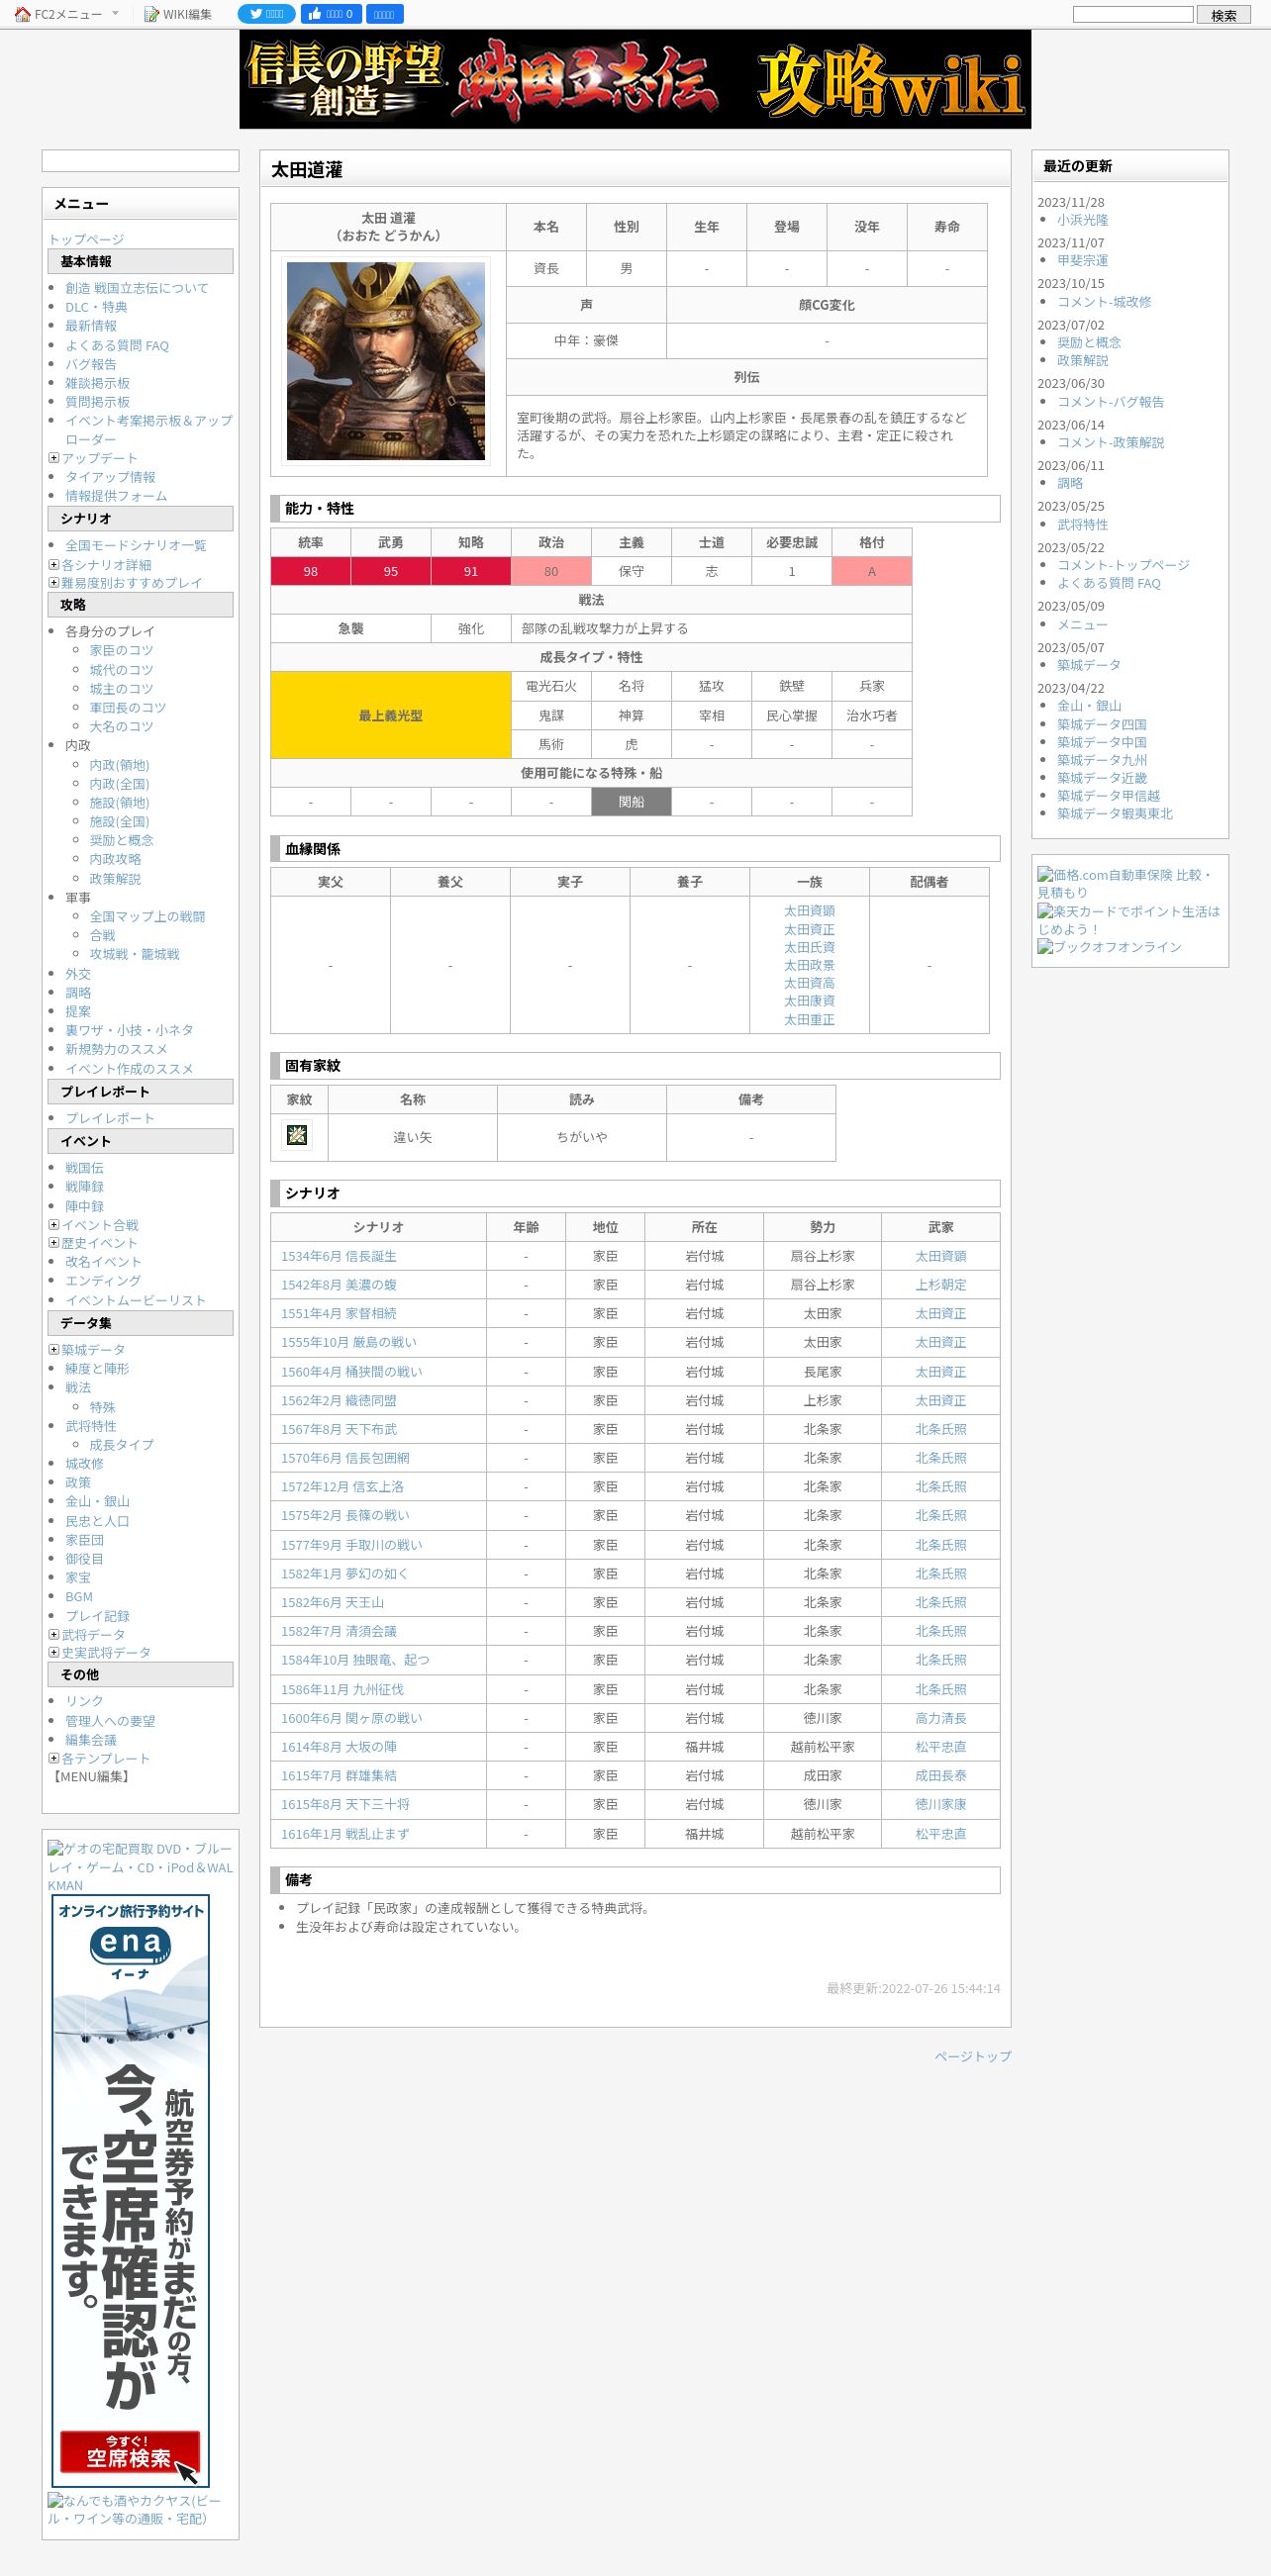
Task: Open relative 太田重正 link
Action: [x=809, y=1020]
